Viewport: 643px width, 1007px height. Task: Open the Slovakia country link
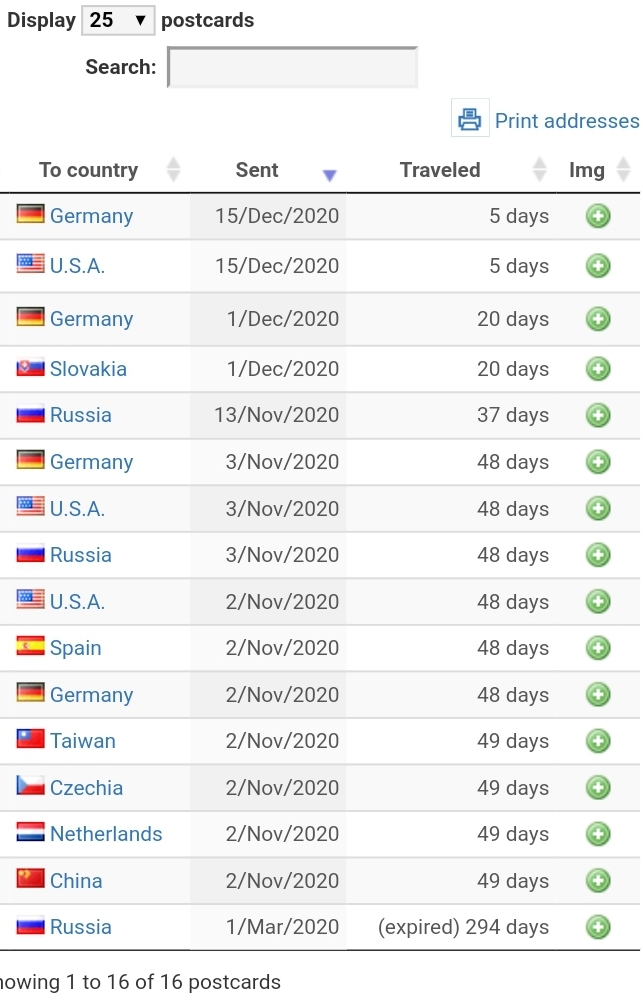click(x=88, y=369)
